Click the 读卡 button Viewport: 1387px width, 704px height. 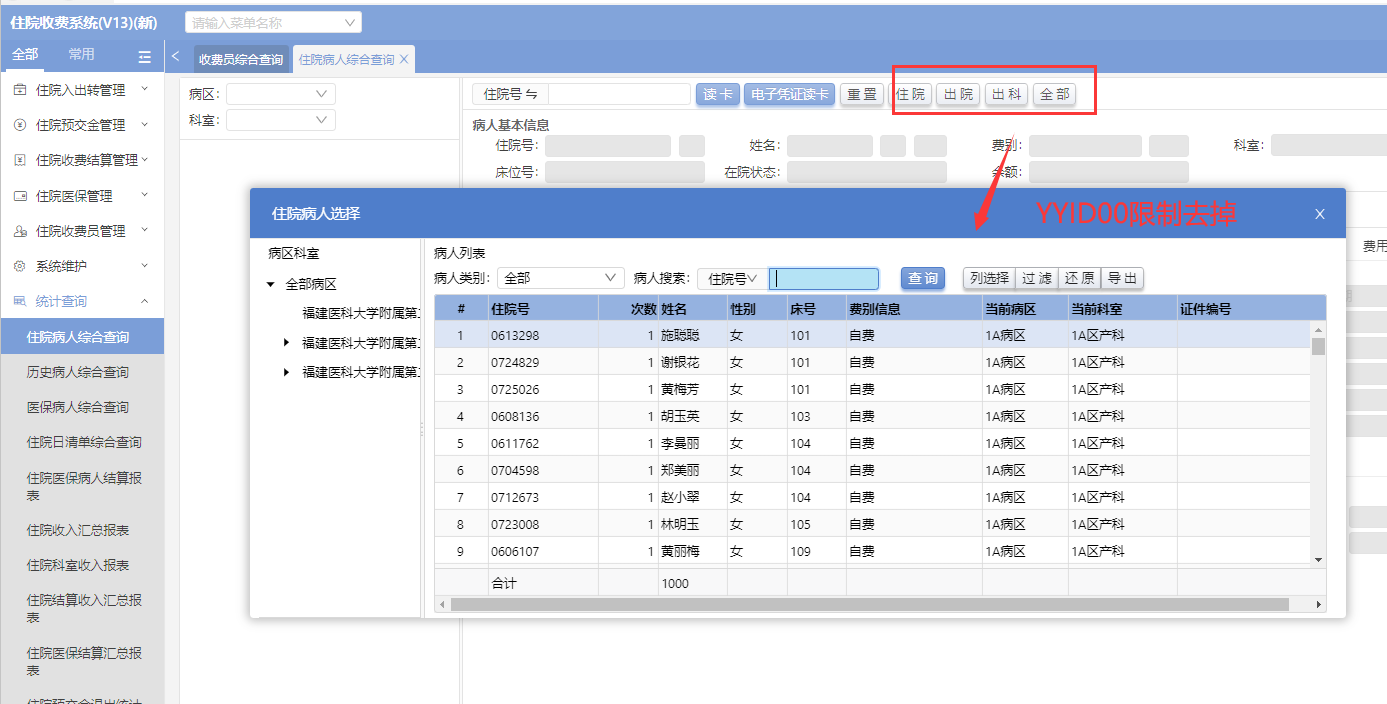(718, 94)
